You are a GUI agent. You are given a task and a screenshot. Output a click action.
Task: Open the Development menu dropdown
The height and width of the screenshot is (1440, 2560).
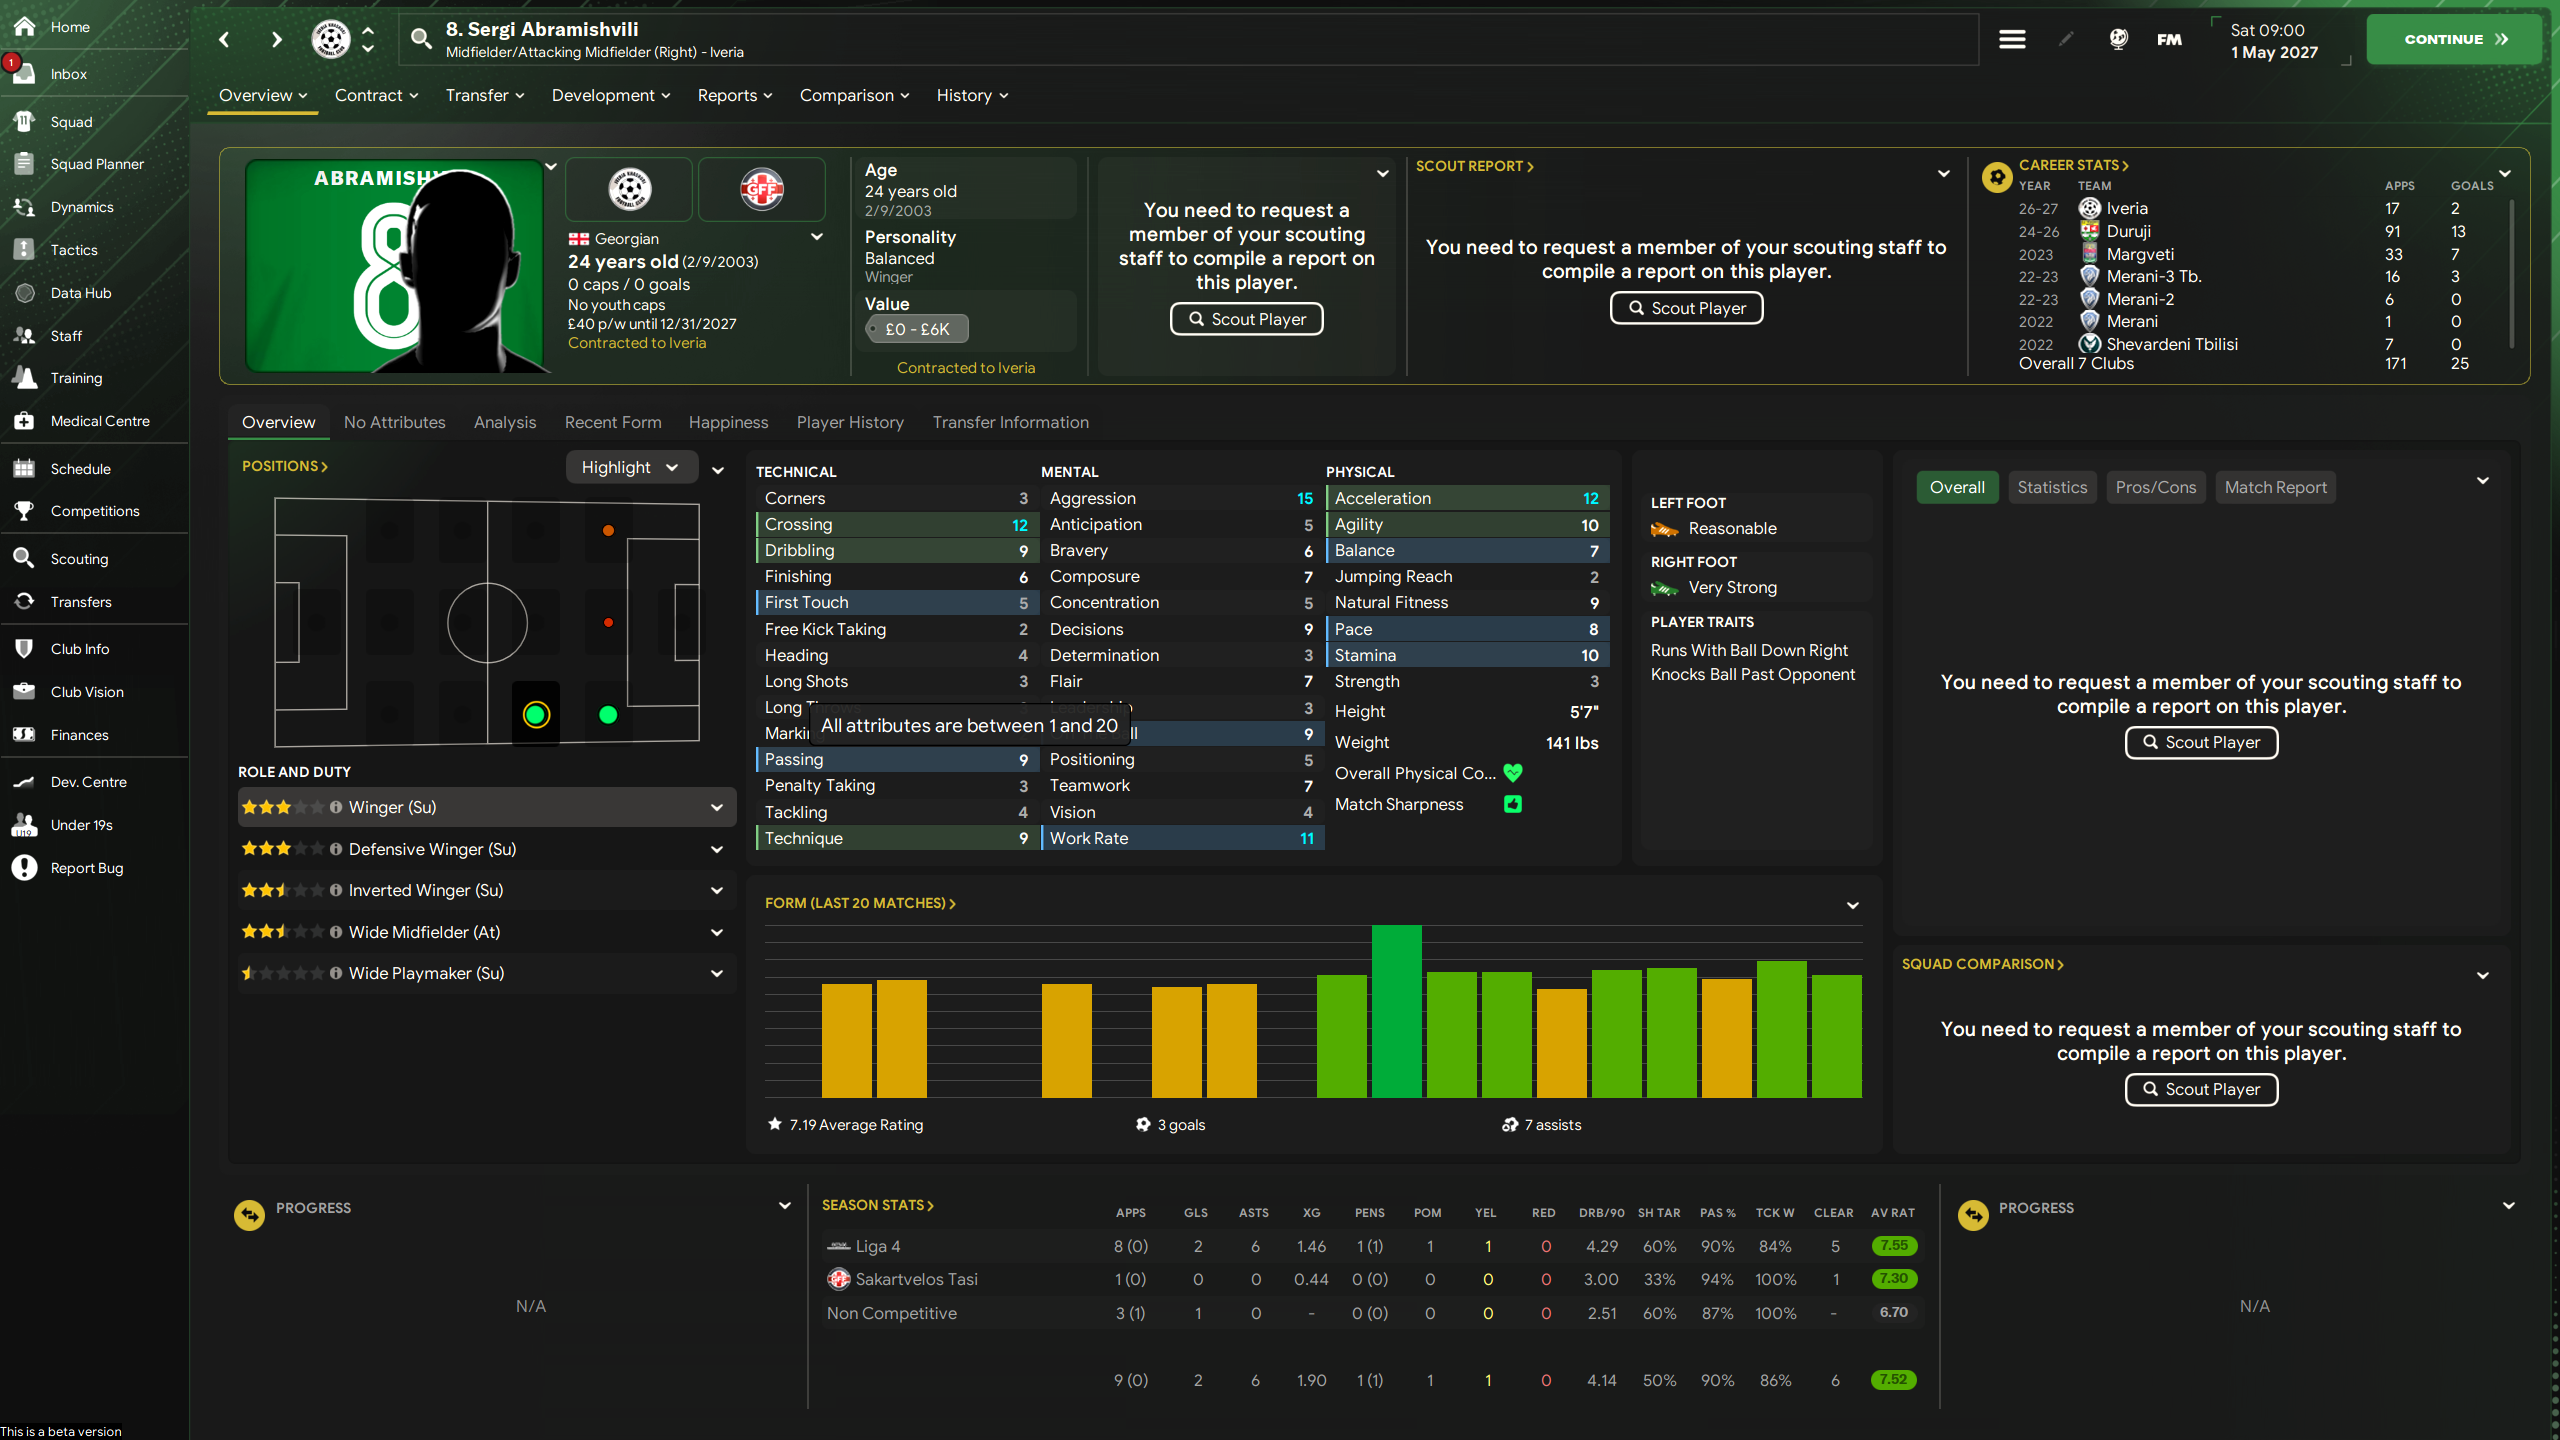point(610,95)
